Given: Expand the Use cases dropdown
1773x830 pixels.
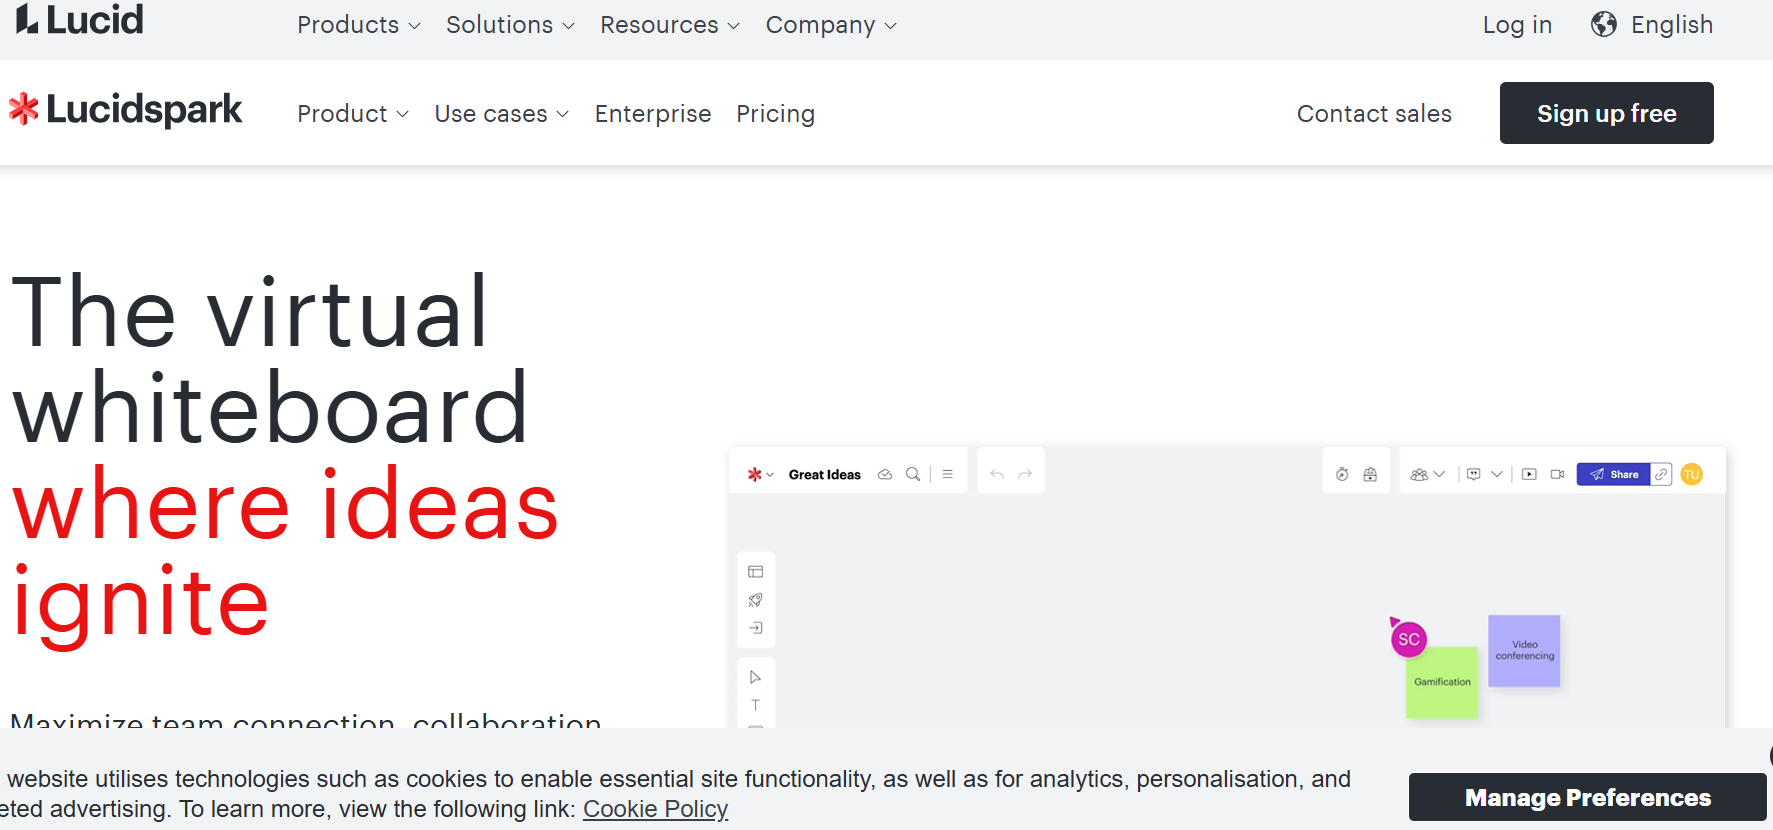Looking at the screenshot, I should point(501,114).
